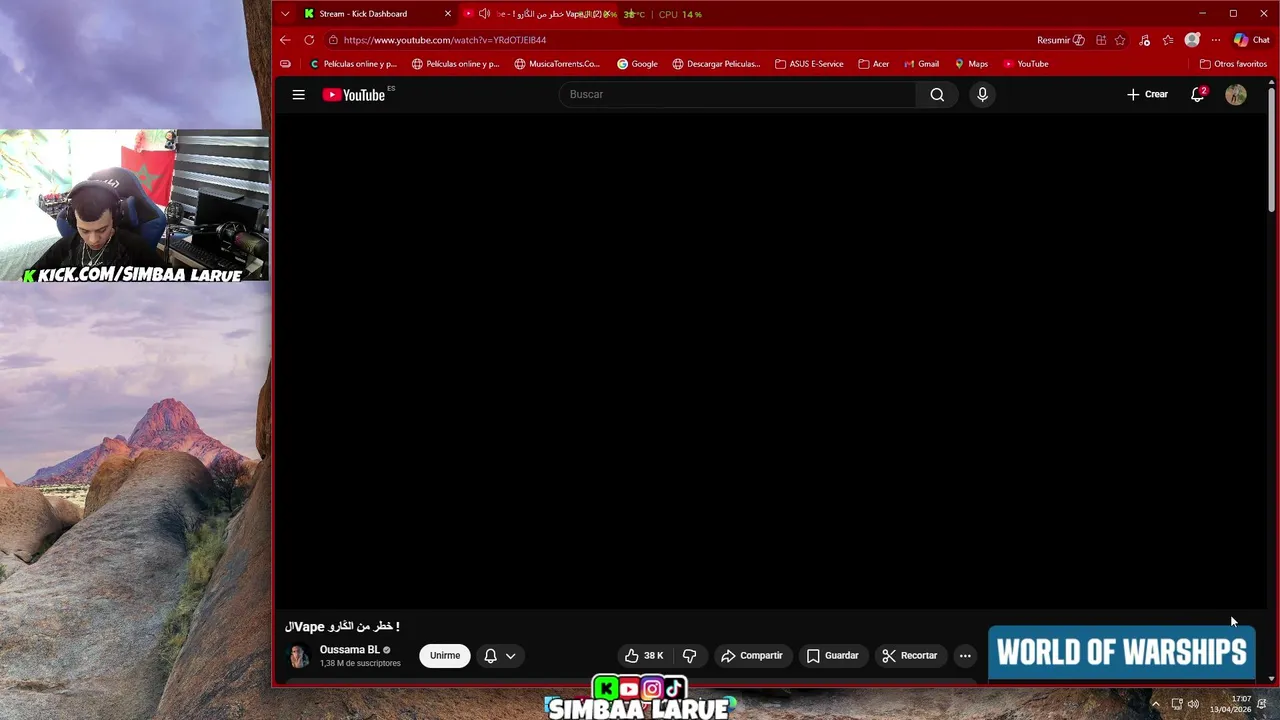Open the YouTube notifications bell
This screenshot has width=1280, height=720.
(1197, 94)
